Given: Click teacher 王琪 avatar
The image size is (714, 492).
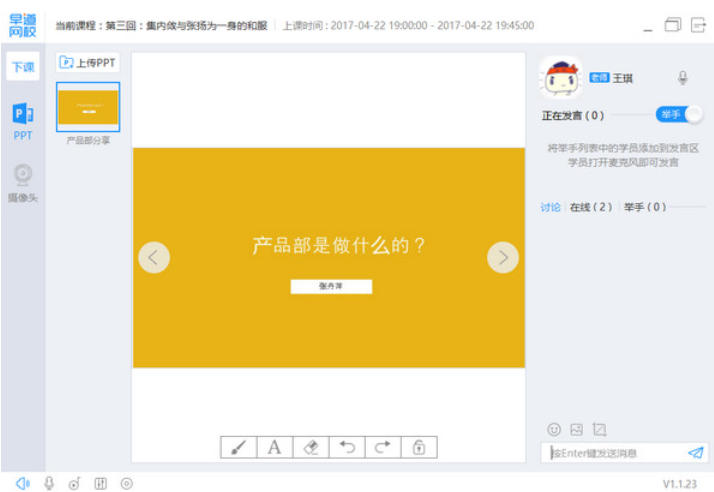Looking at the screenshot, I should click(561, 77).
